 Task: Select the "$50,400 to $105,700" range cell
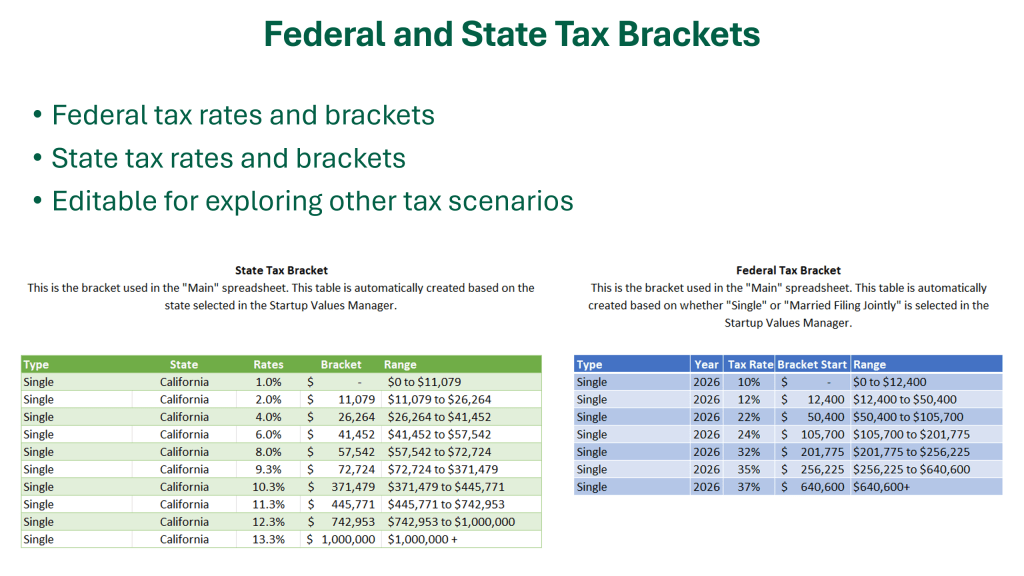[907, 417]
